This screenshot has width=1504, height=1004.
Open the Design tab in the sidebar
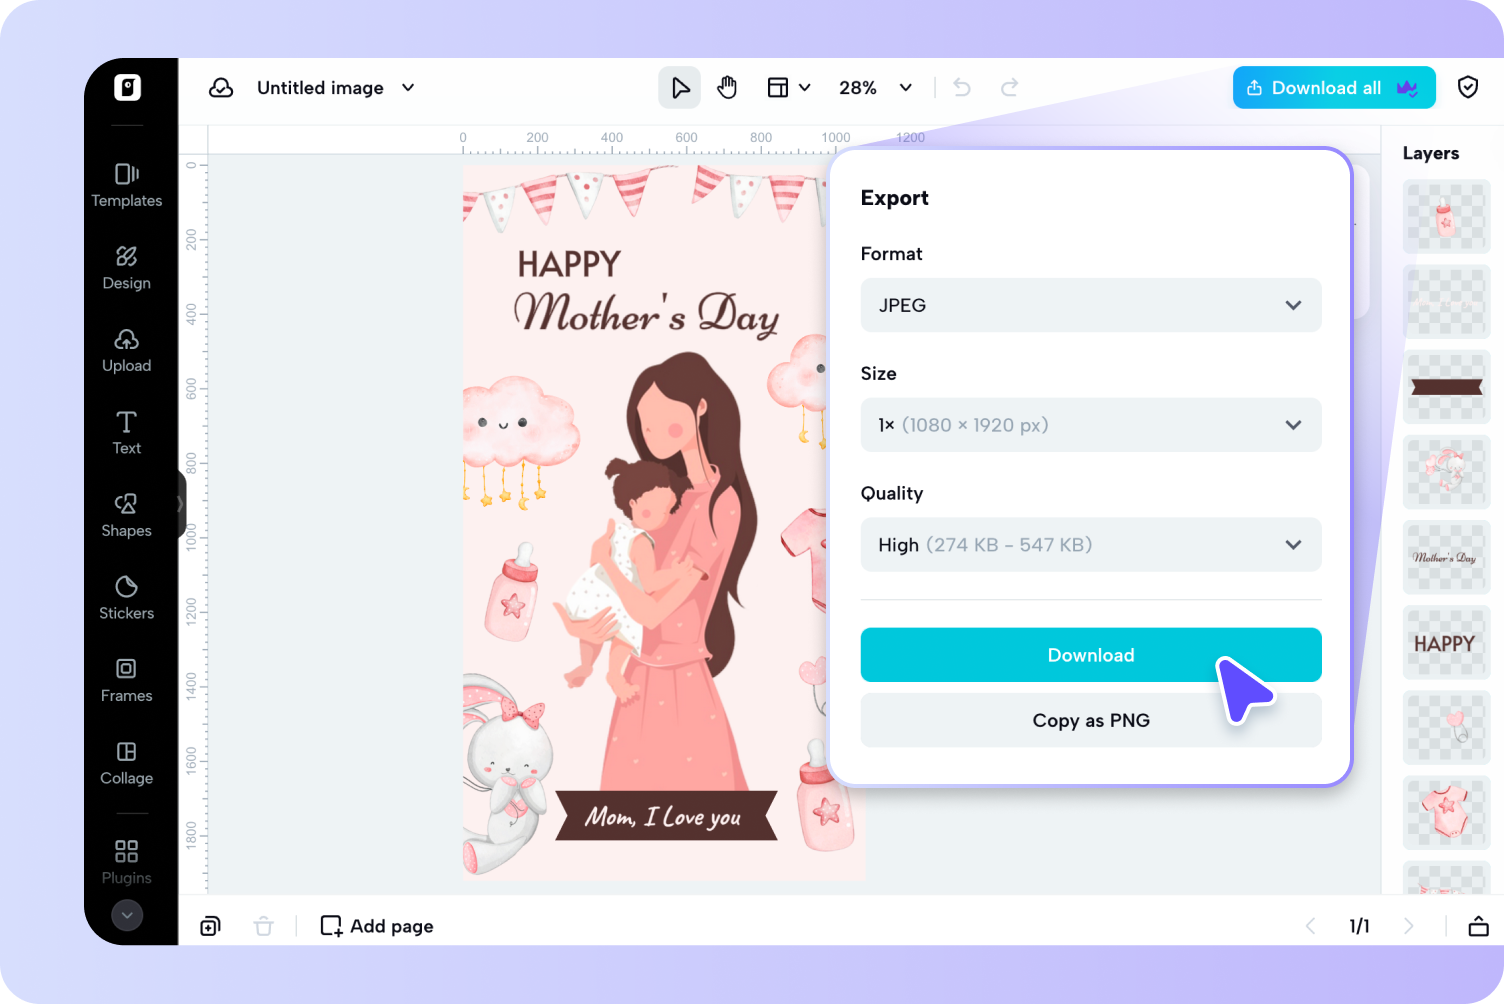coord(126,268)
